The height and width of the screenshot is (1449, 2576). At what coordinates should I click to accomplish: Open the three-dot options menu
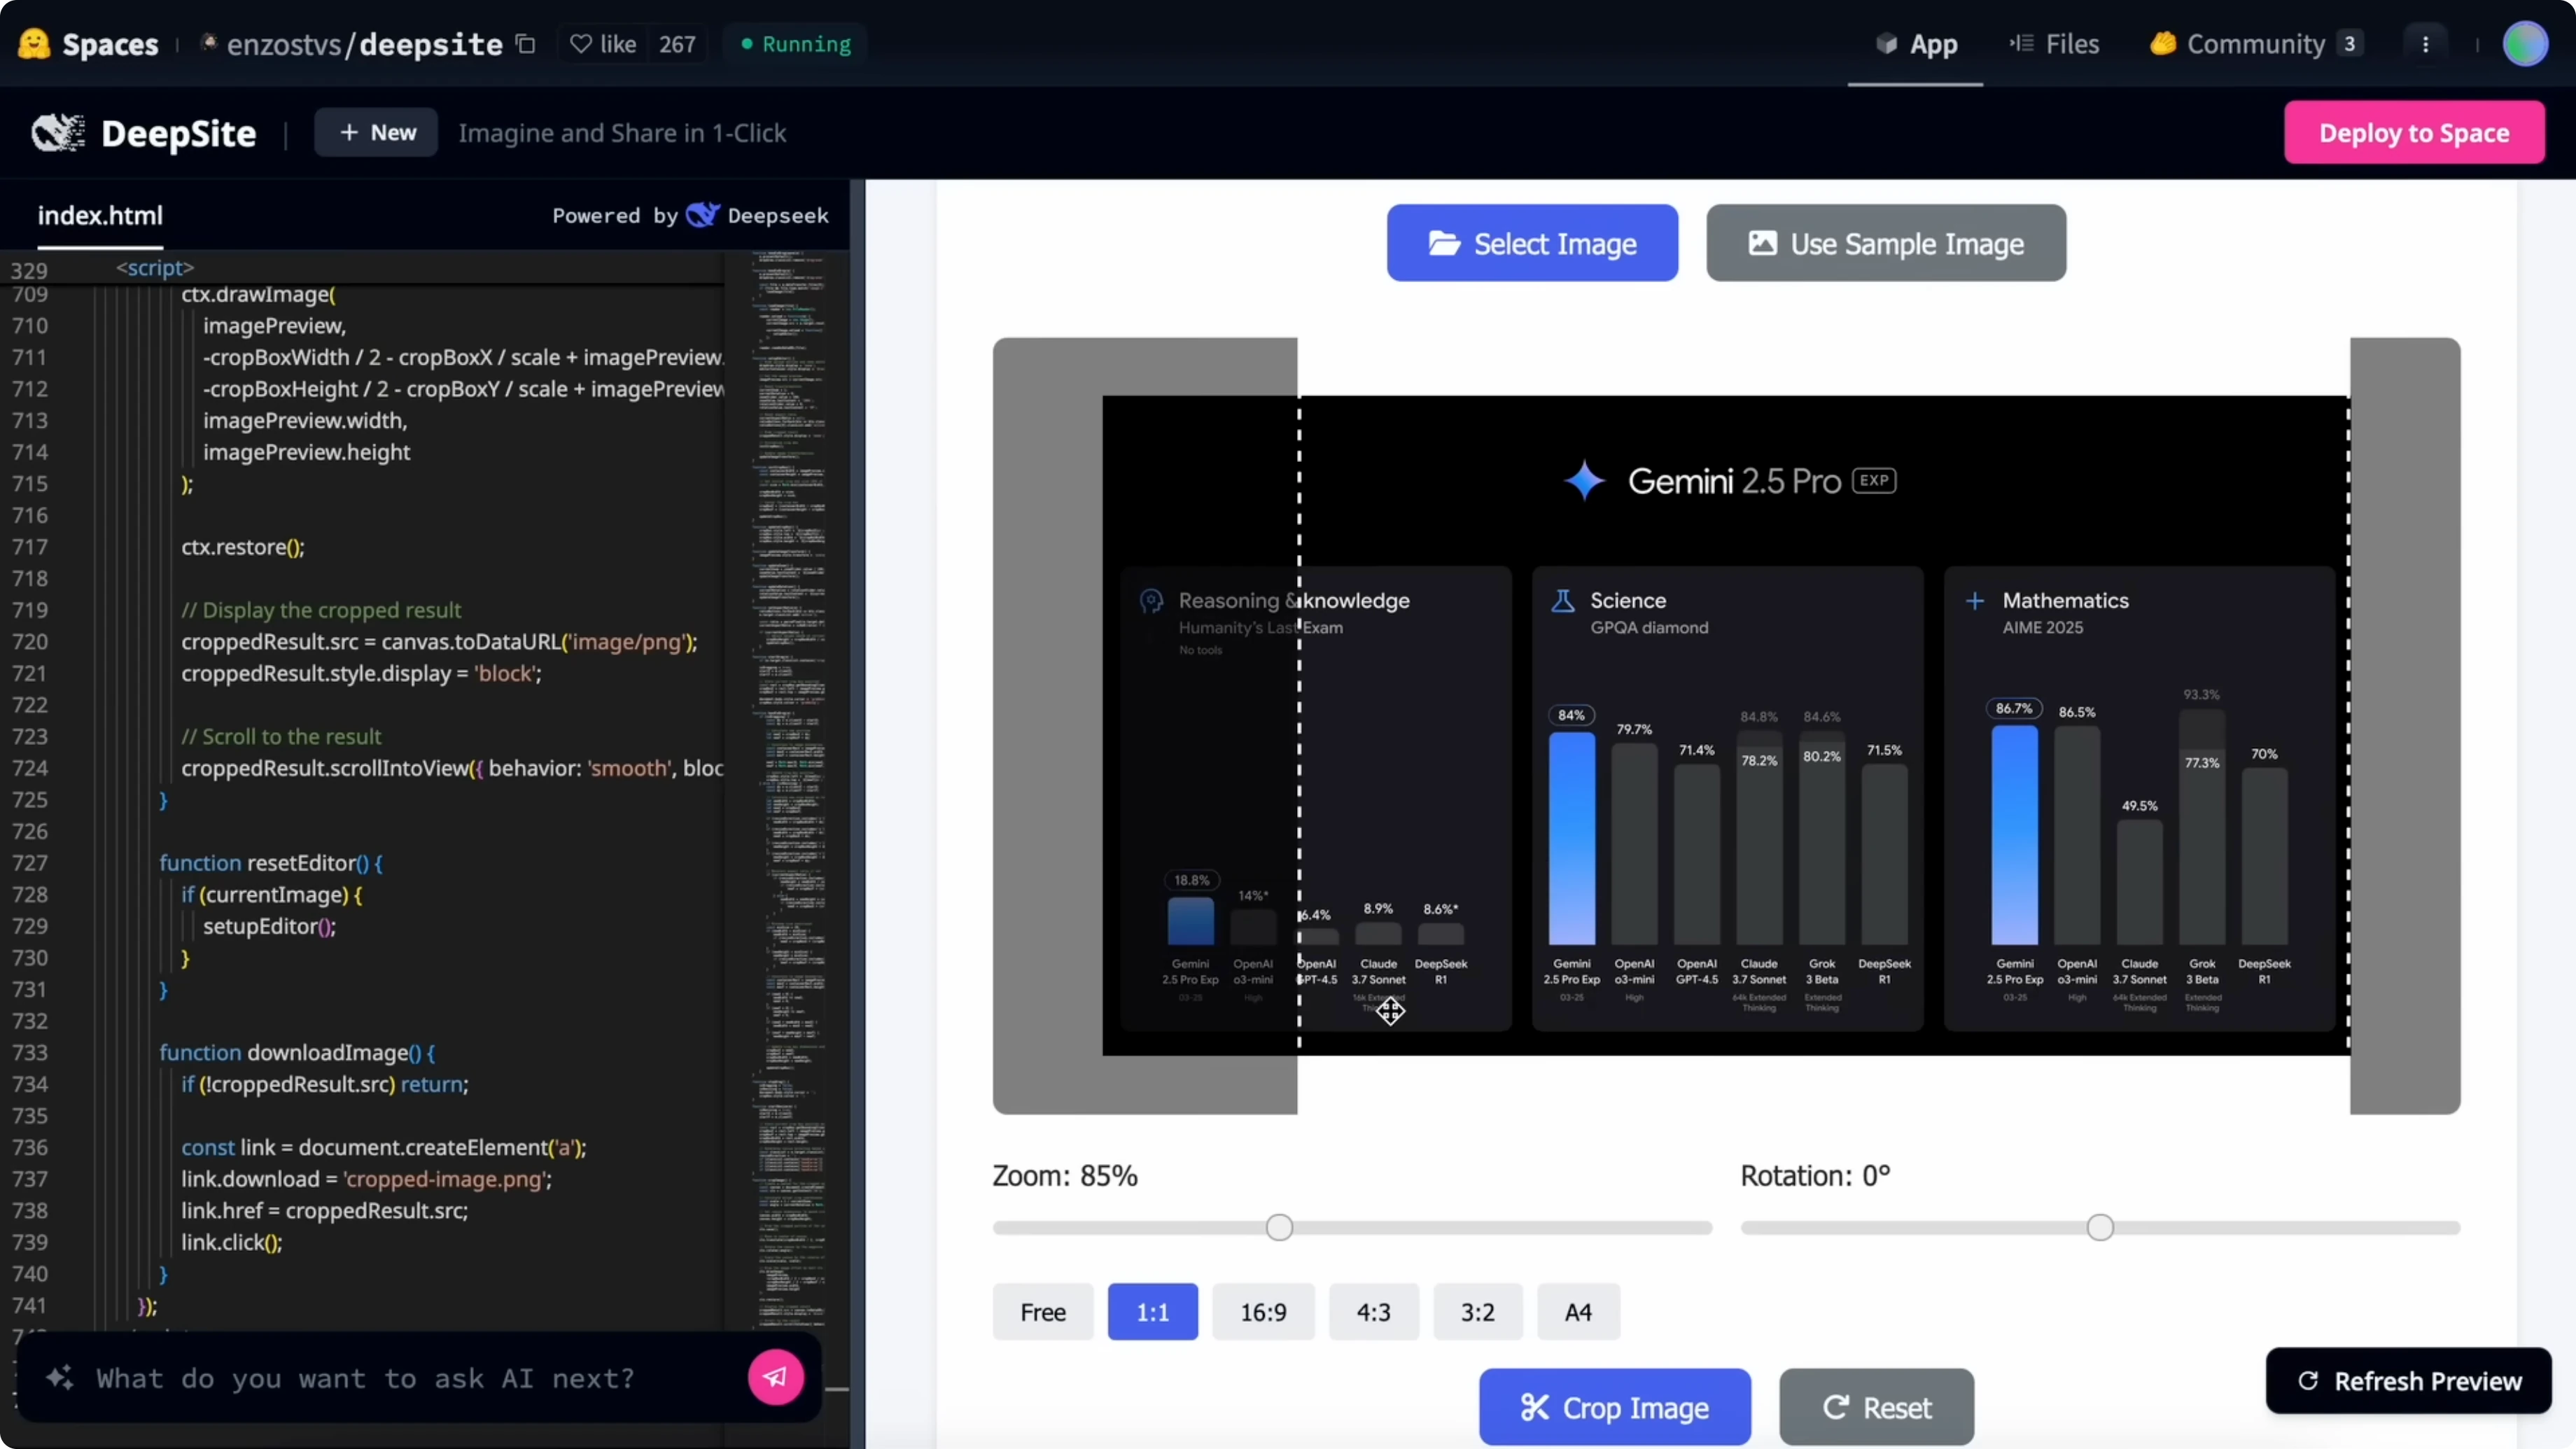[x=2426, y=44]
